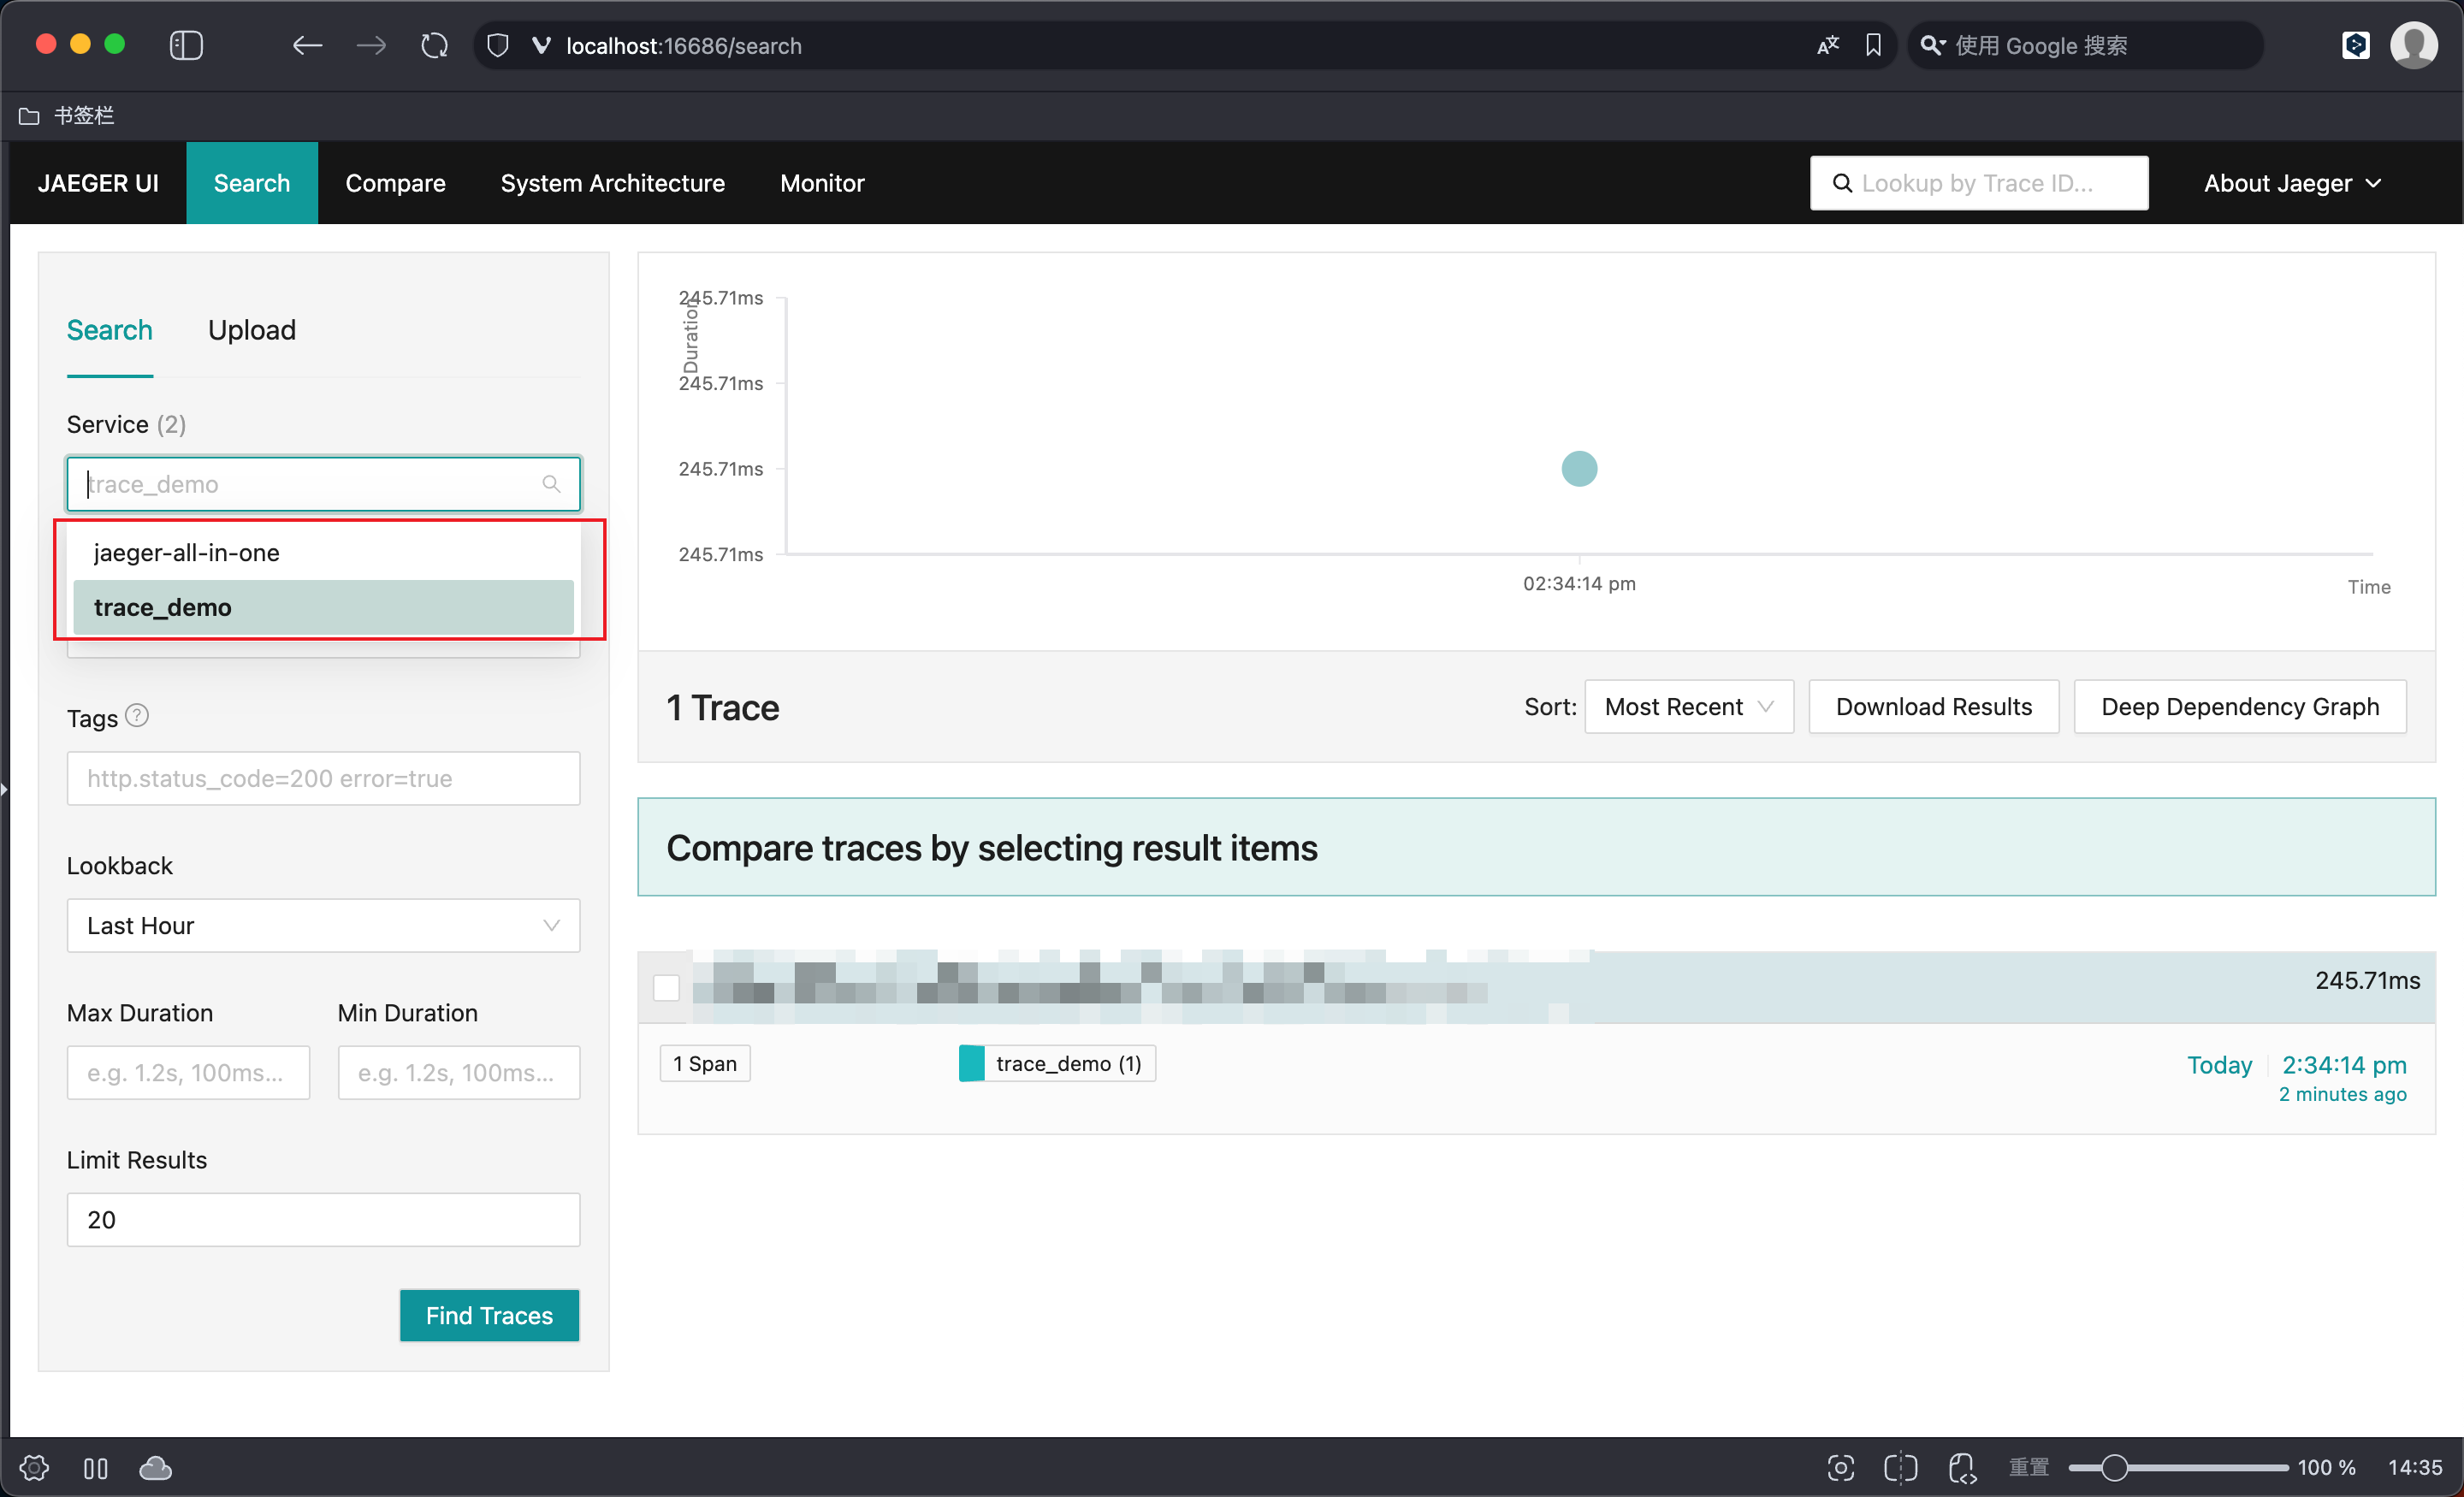Open the System Architecture nav tab
This screenshot has width=2464, height=1497.
(x=612, y=183)
